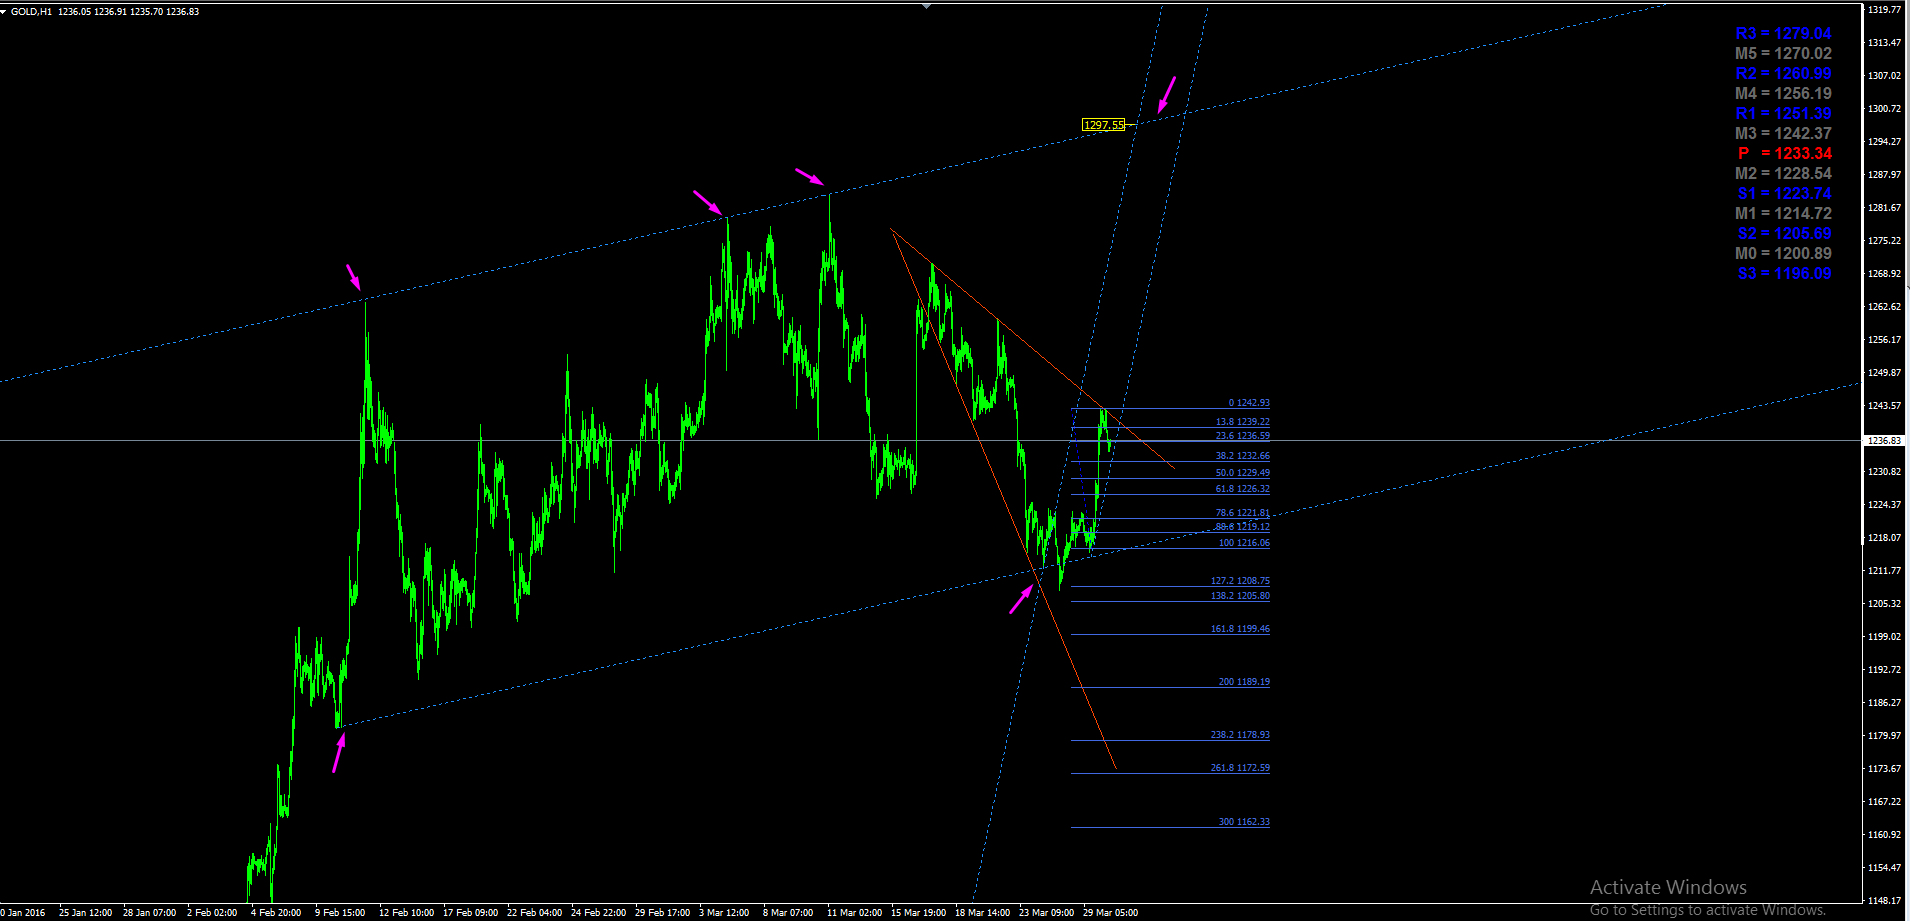The width and height of the screenshot is (1910, 921).
Task: Select the 161.8 1199.46 Fibonacci extension level
Action: tap(1240, 629)
